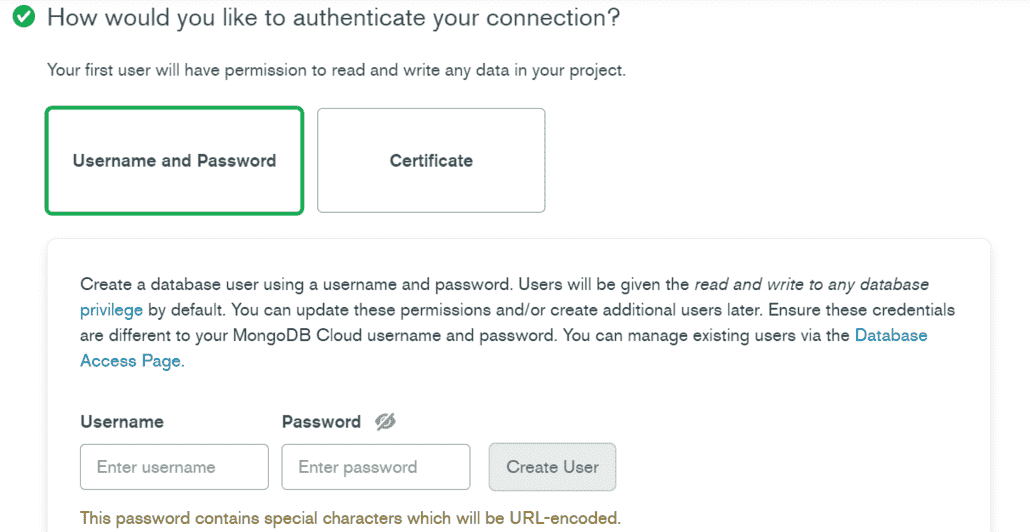Viewport: 1030px width, 532px height.
Task: Click the Password field label
Action: click(321, 422)
